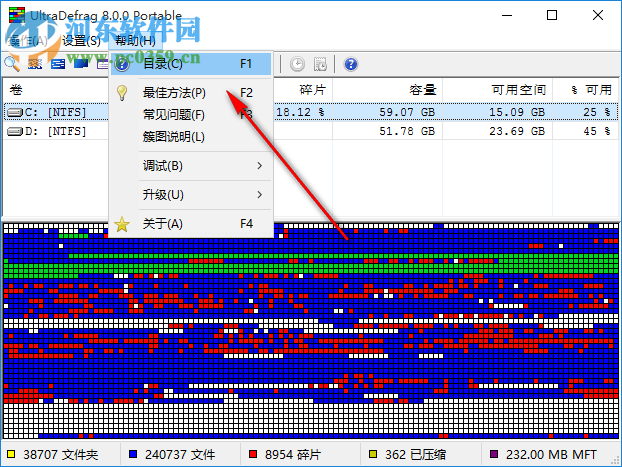Image resolution: width=622 pixels, height=467 pixels.
Task: Select 目录(C) from the help menu
Action: point(191,64)
